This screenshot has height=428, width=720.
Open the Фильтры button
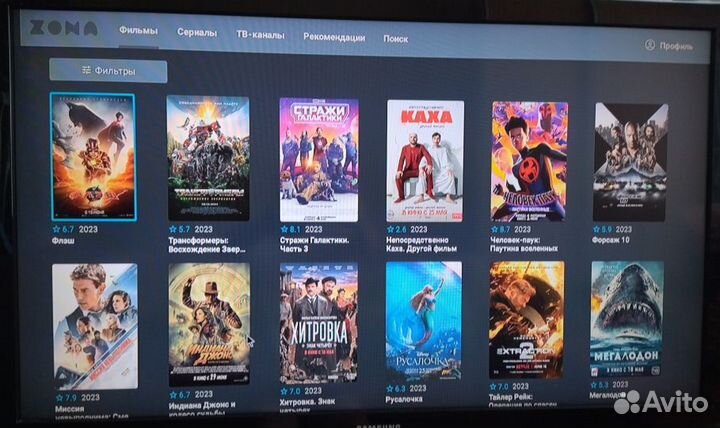point(108,71)
